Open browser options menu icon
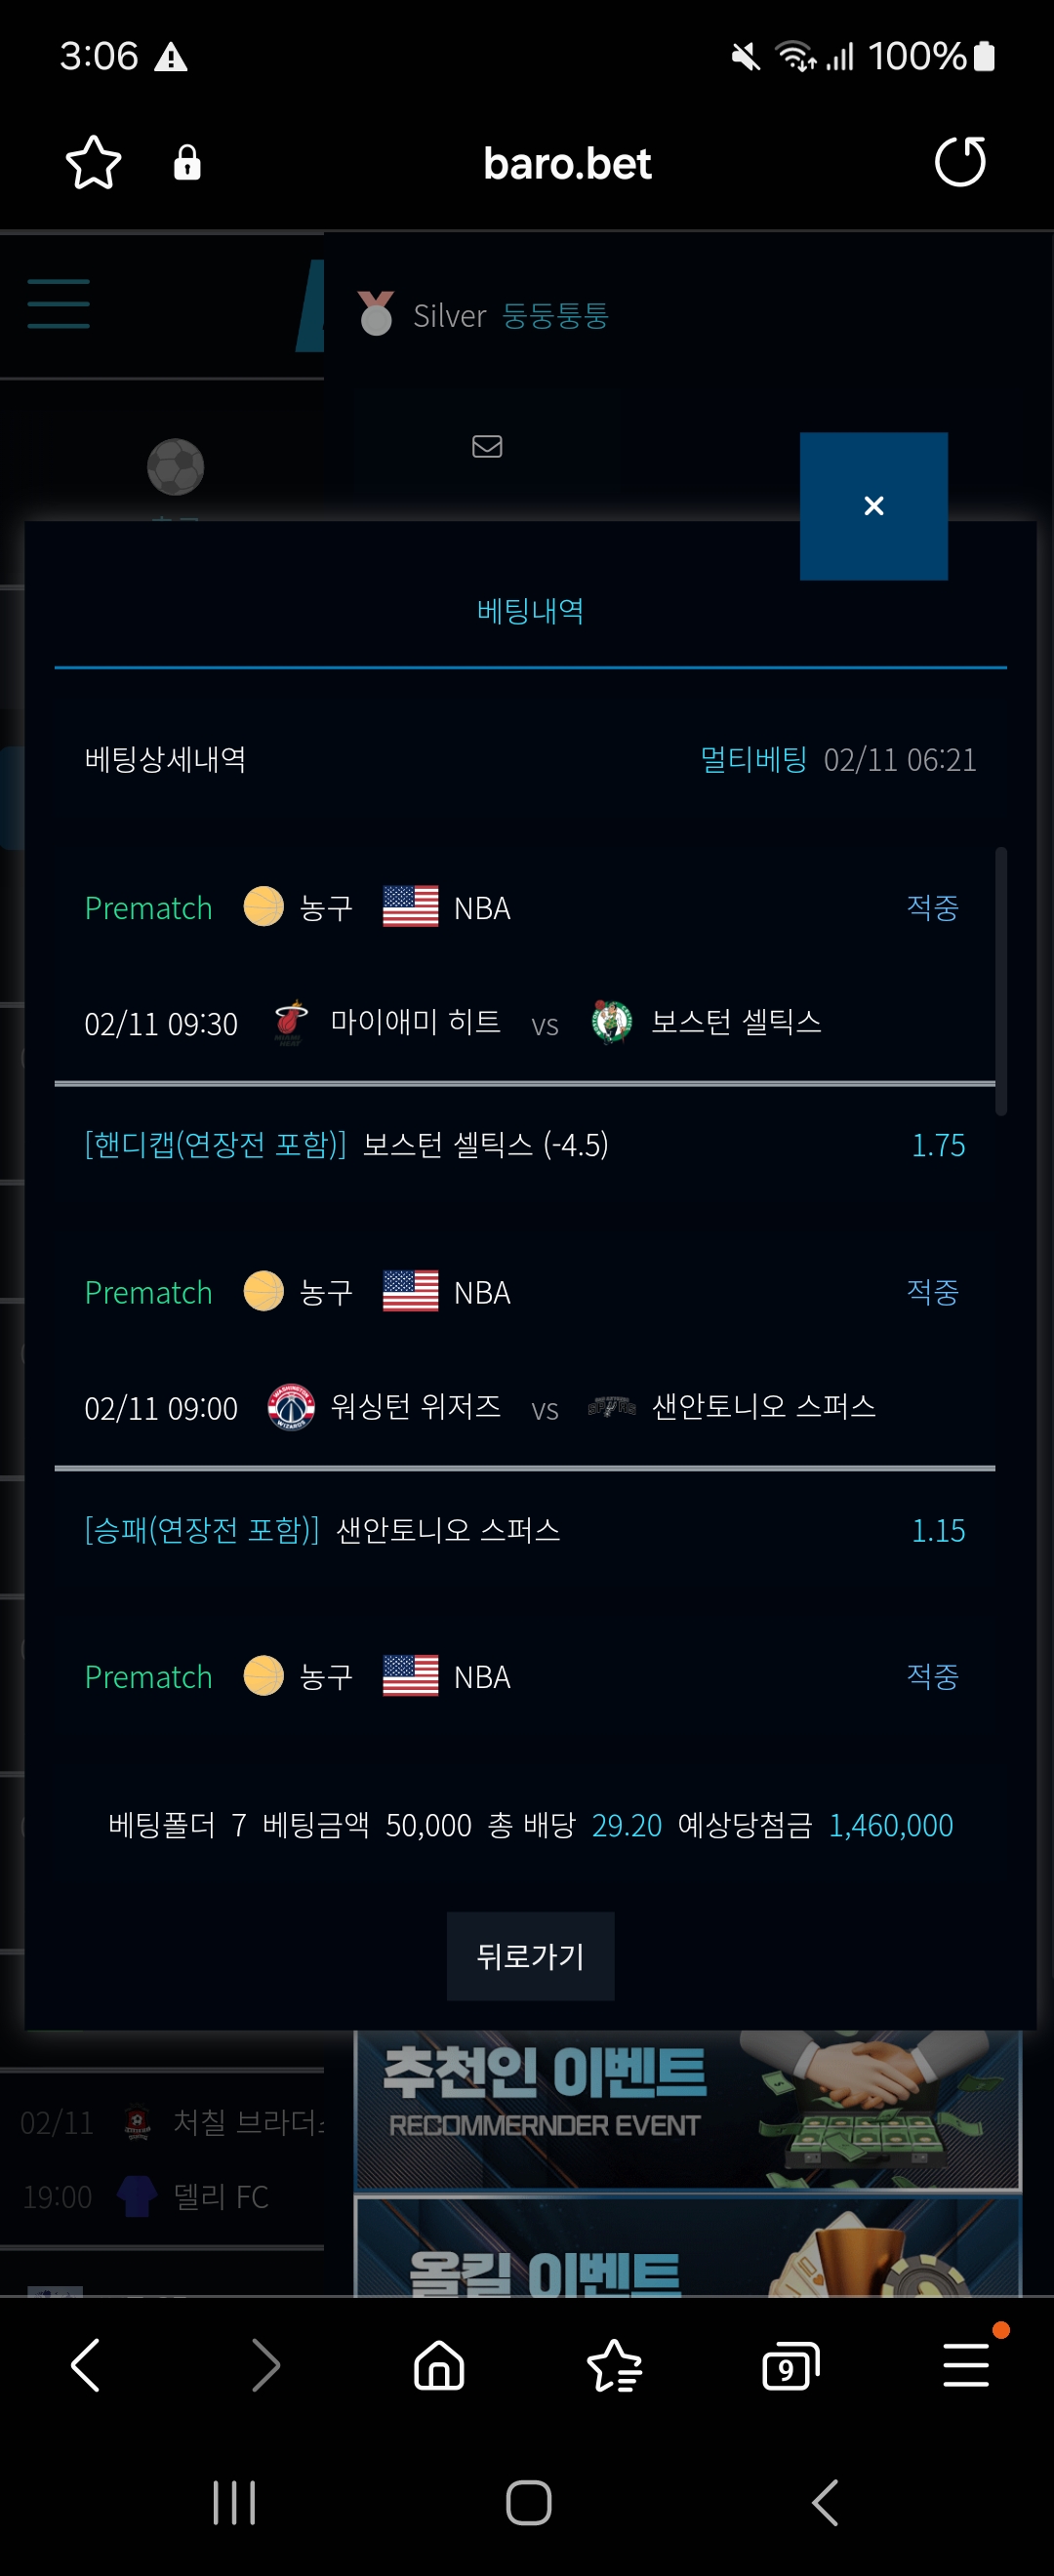Image resolution: width=1054 pixels, height=2576 pixels. (x=966, y=2366)
